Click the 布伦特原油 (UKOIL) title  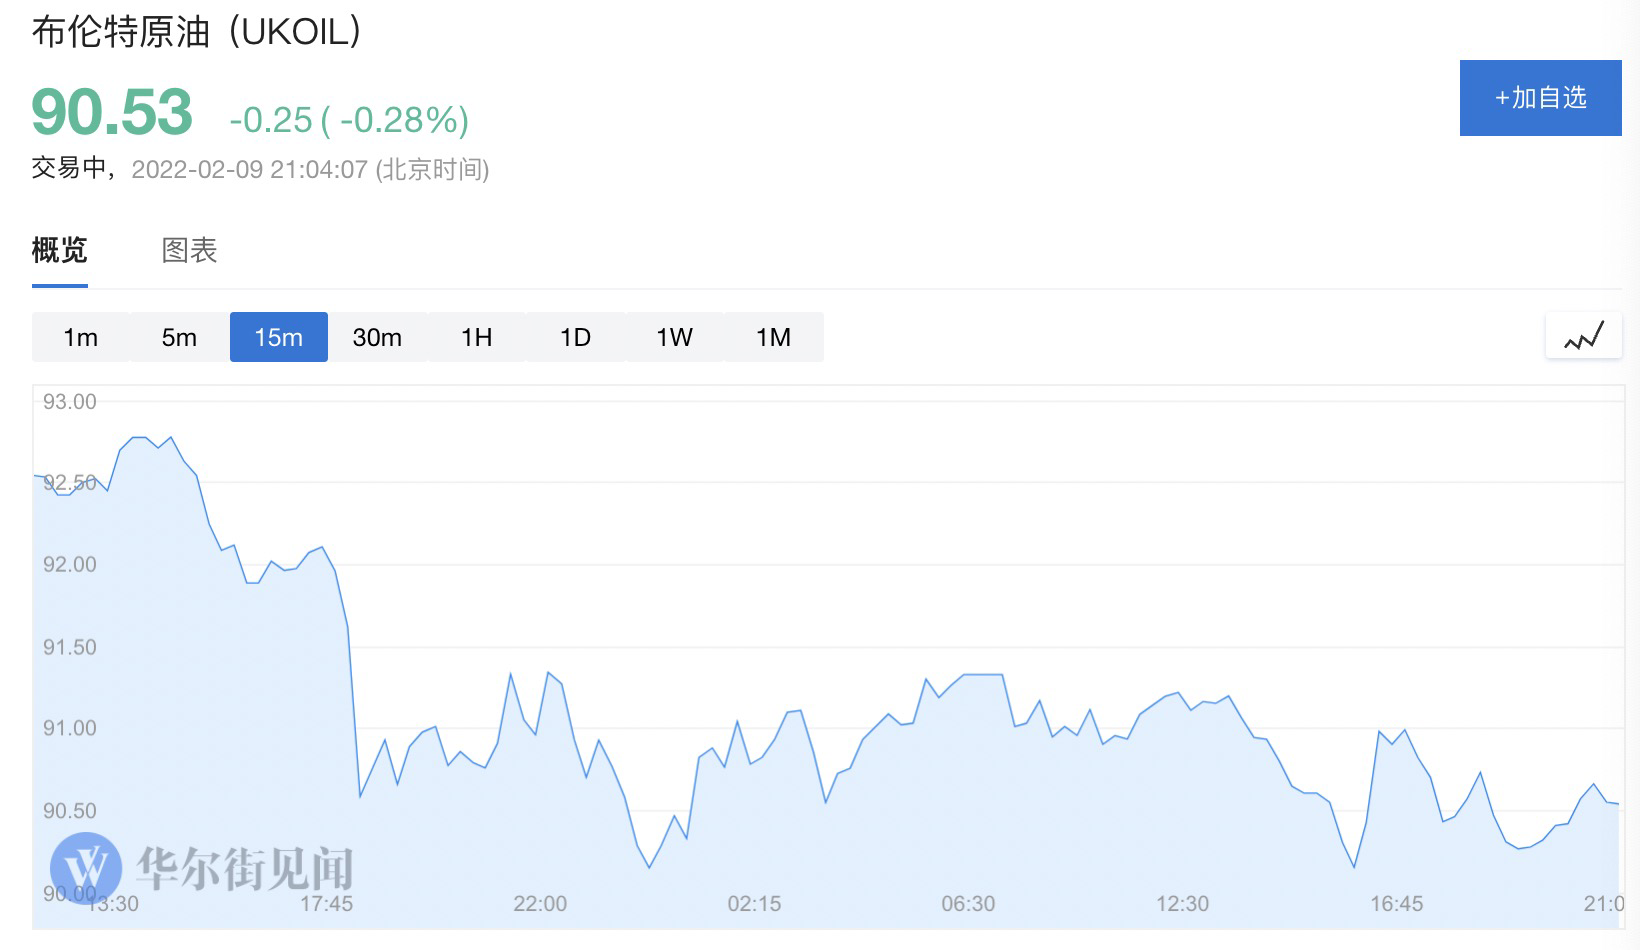coord(196,32)
